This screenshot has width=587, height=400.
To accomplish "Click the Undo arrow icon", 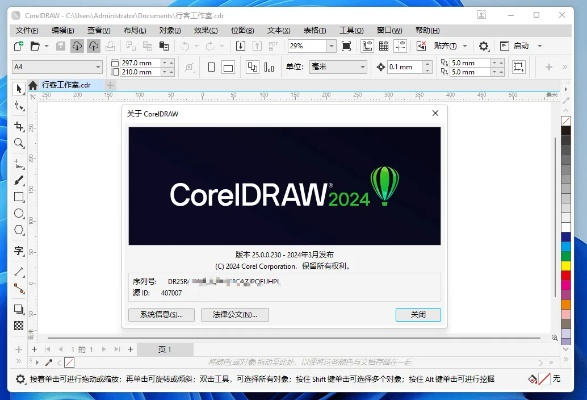I will pos(185,46).
